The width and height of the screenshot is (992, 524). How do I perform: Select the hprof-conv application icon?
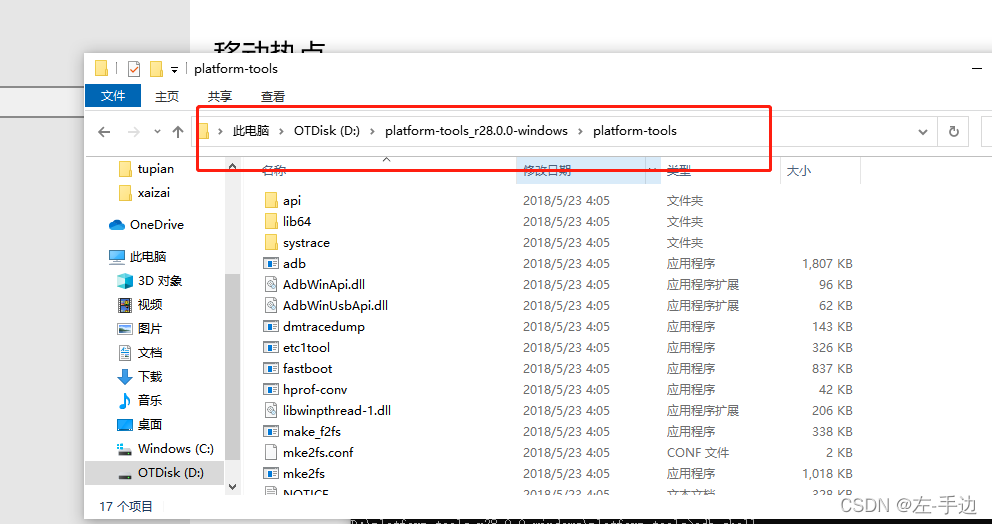271,389
